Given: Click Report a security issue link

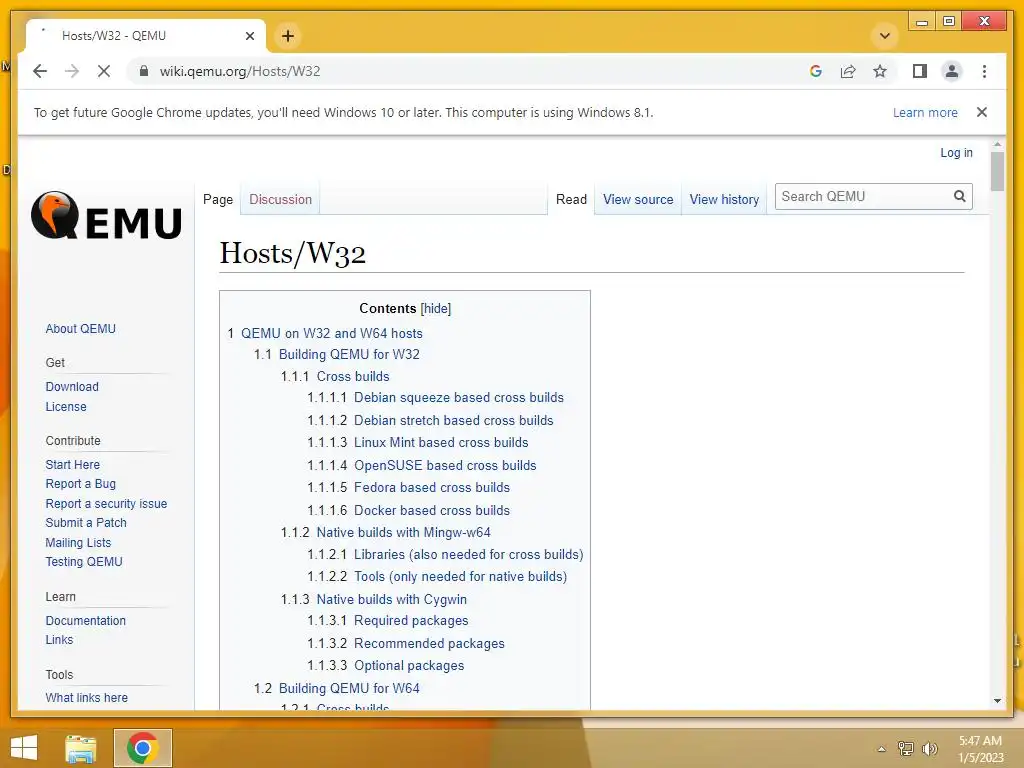Looking at the screenshot, I should click(x=106, y=504).
